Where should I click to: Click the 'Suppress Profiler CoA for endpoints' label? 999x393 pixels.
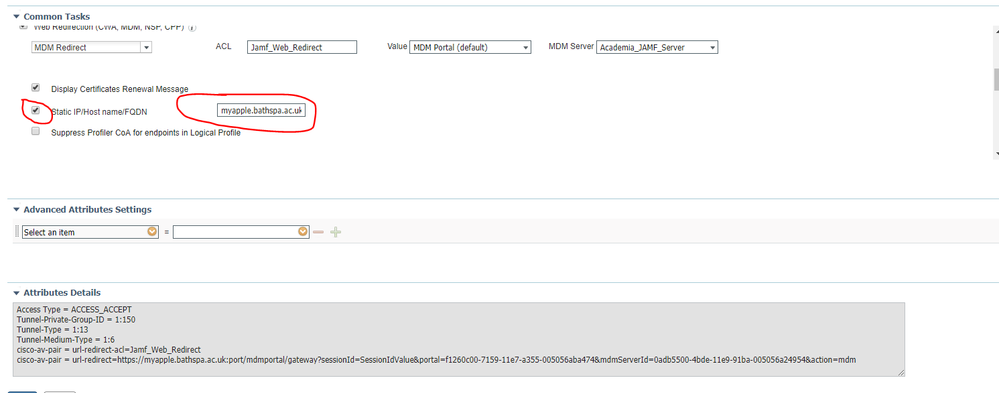146,133
